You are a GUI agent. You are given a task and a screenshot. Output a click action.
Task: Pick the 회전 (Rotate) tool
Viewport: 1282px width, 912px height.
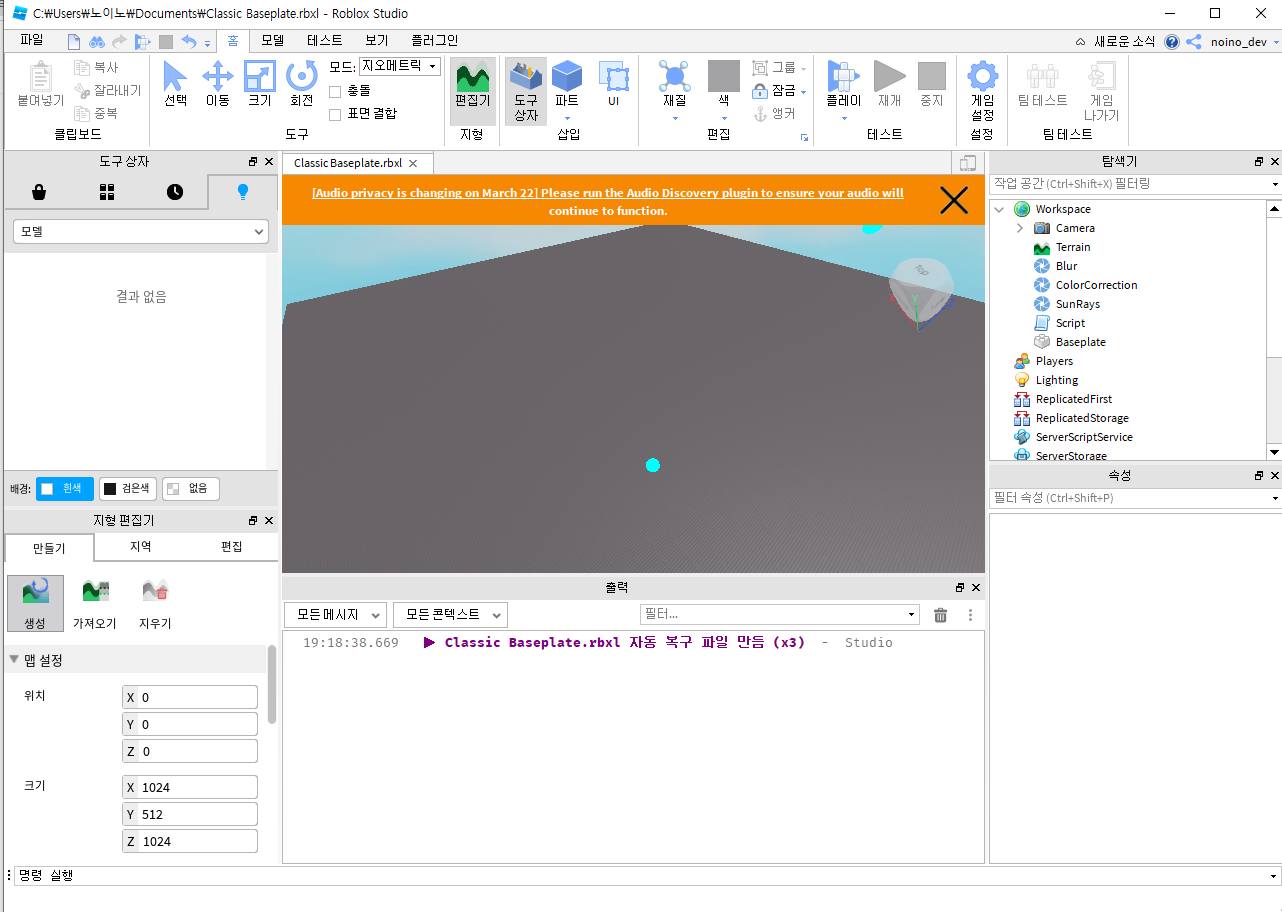(x=301, y=84)
